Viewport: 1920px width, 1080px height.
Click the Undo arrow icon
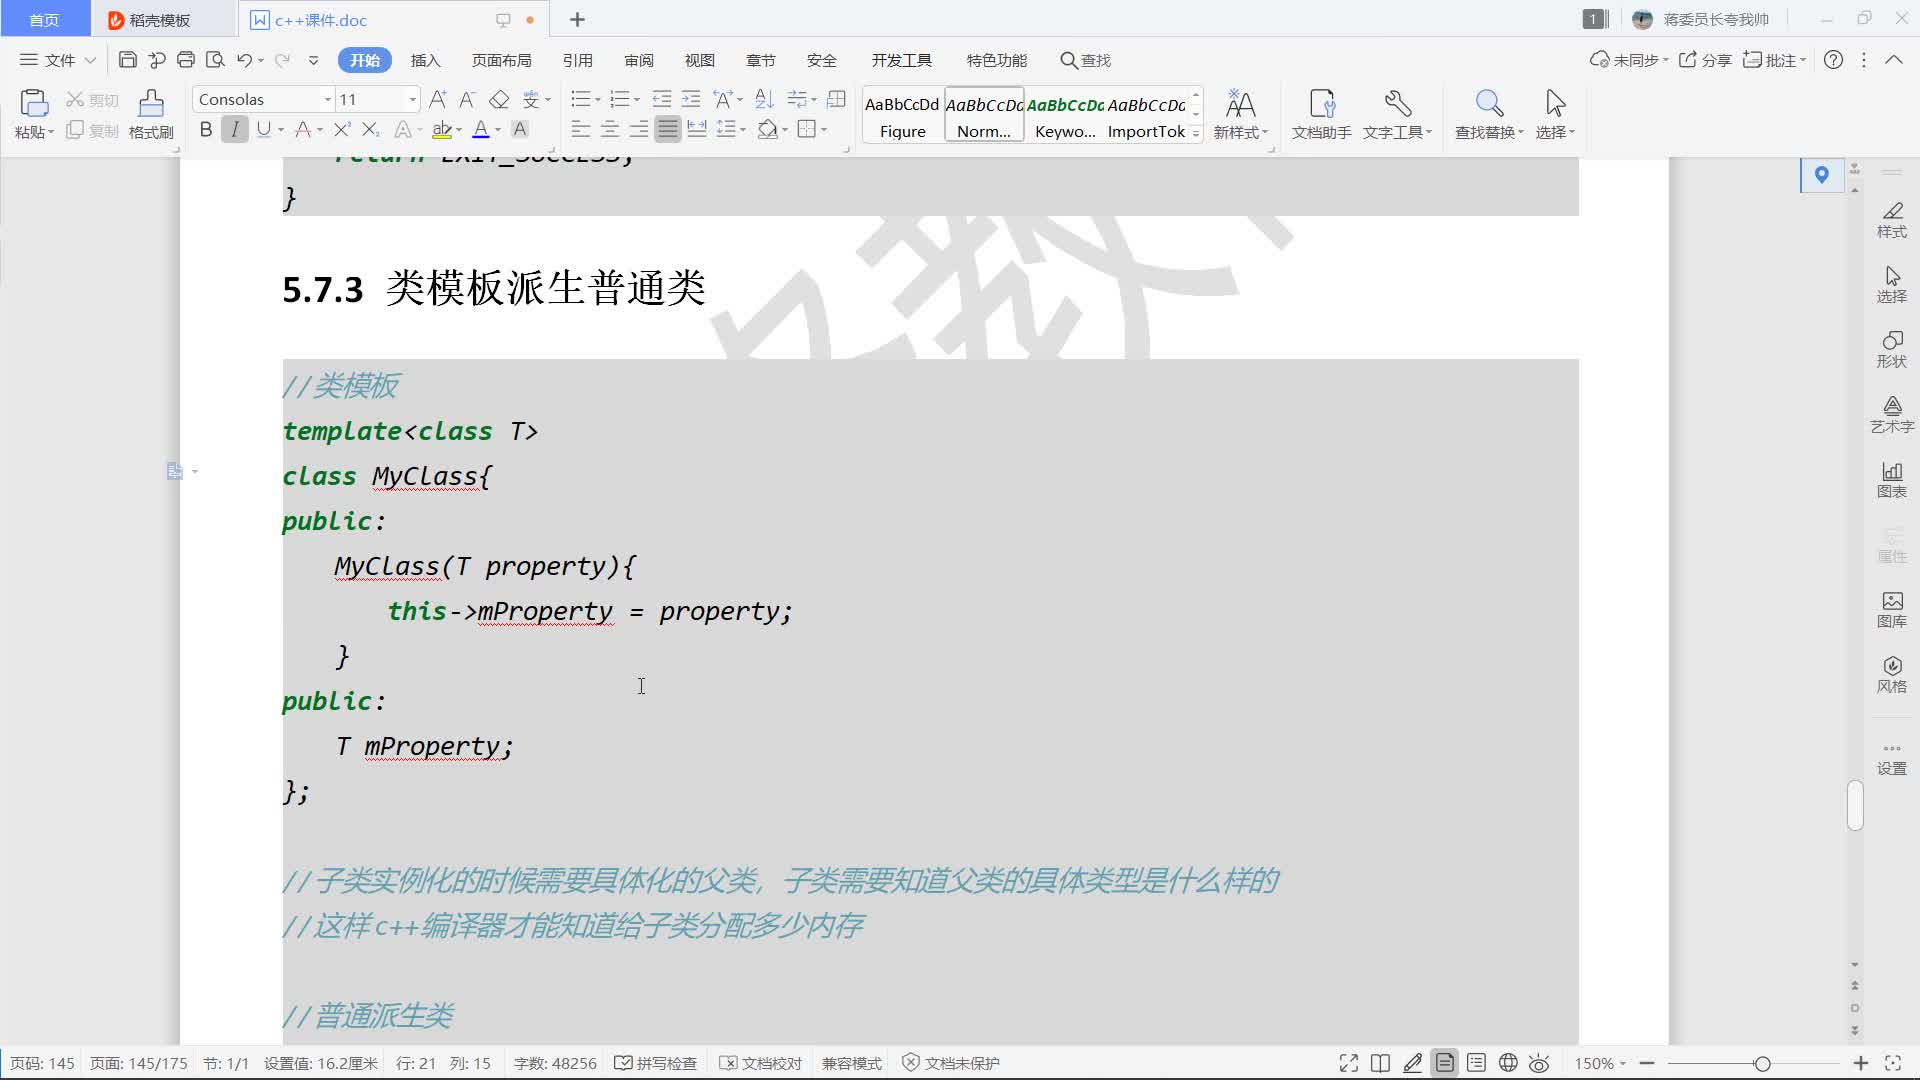coord(244,60)
